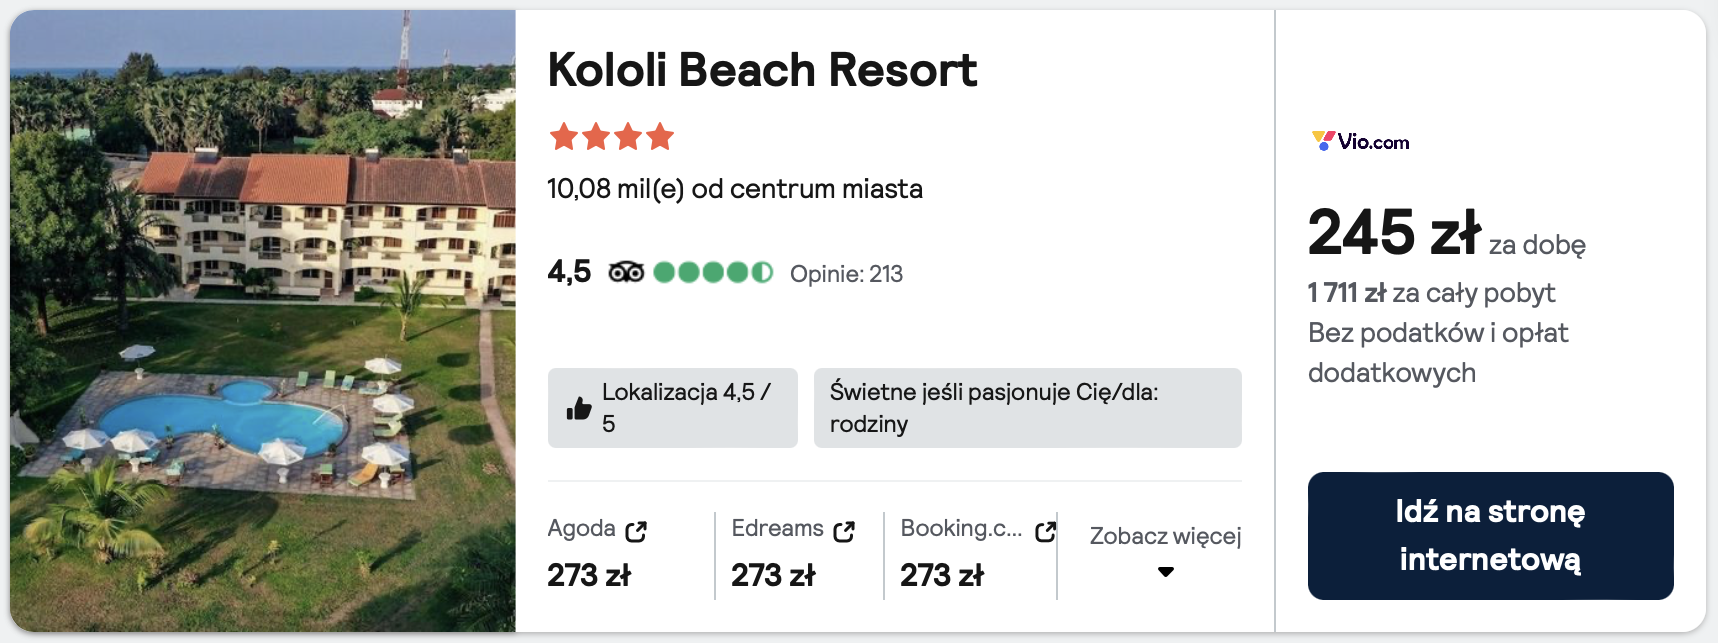The image size is (1718, 643).
Task: Click the thumbs-up icon in the Lokalizacja badge
Action: click(579, 408)
